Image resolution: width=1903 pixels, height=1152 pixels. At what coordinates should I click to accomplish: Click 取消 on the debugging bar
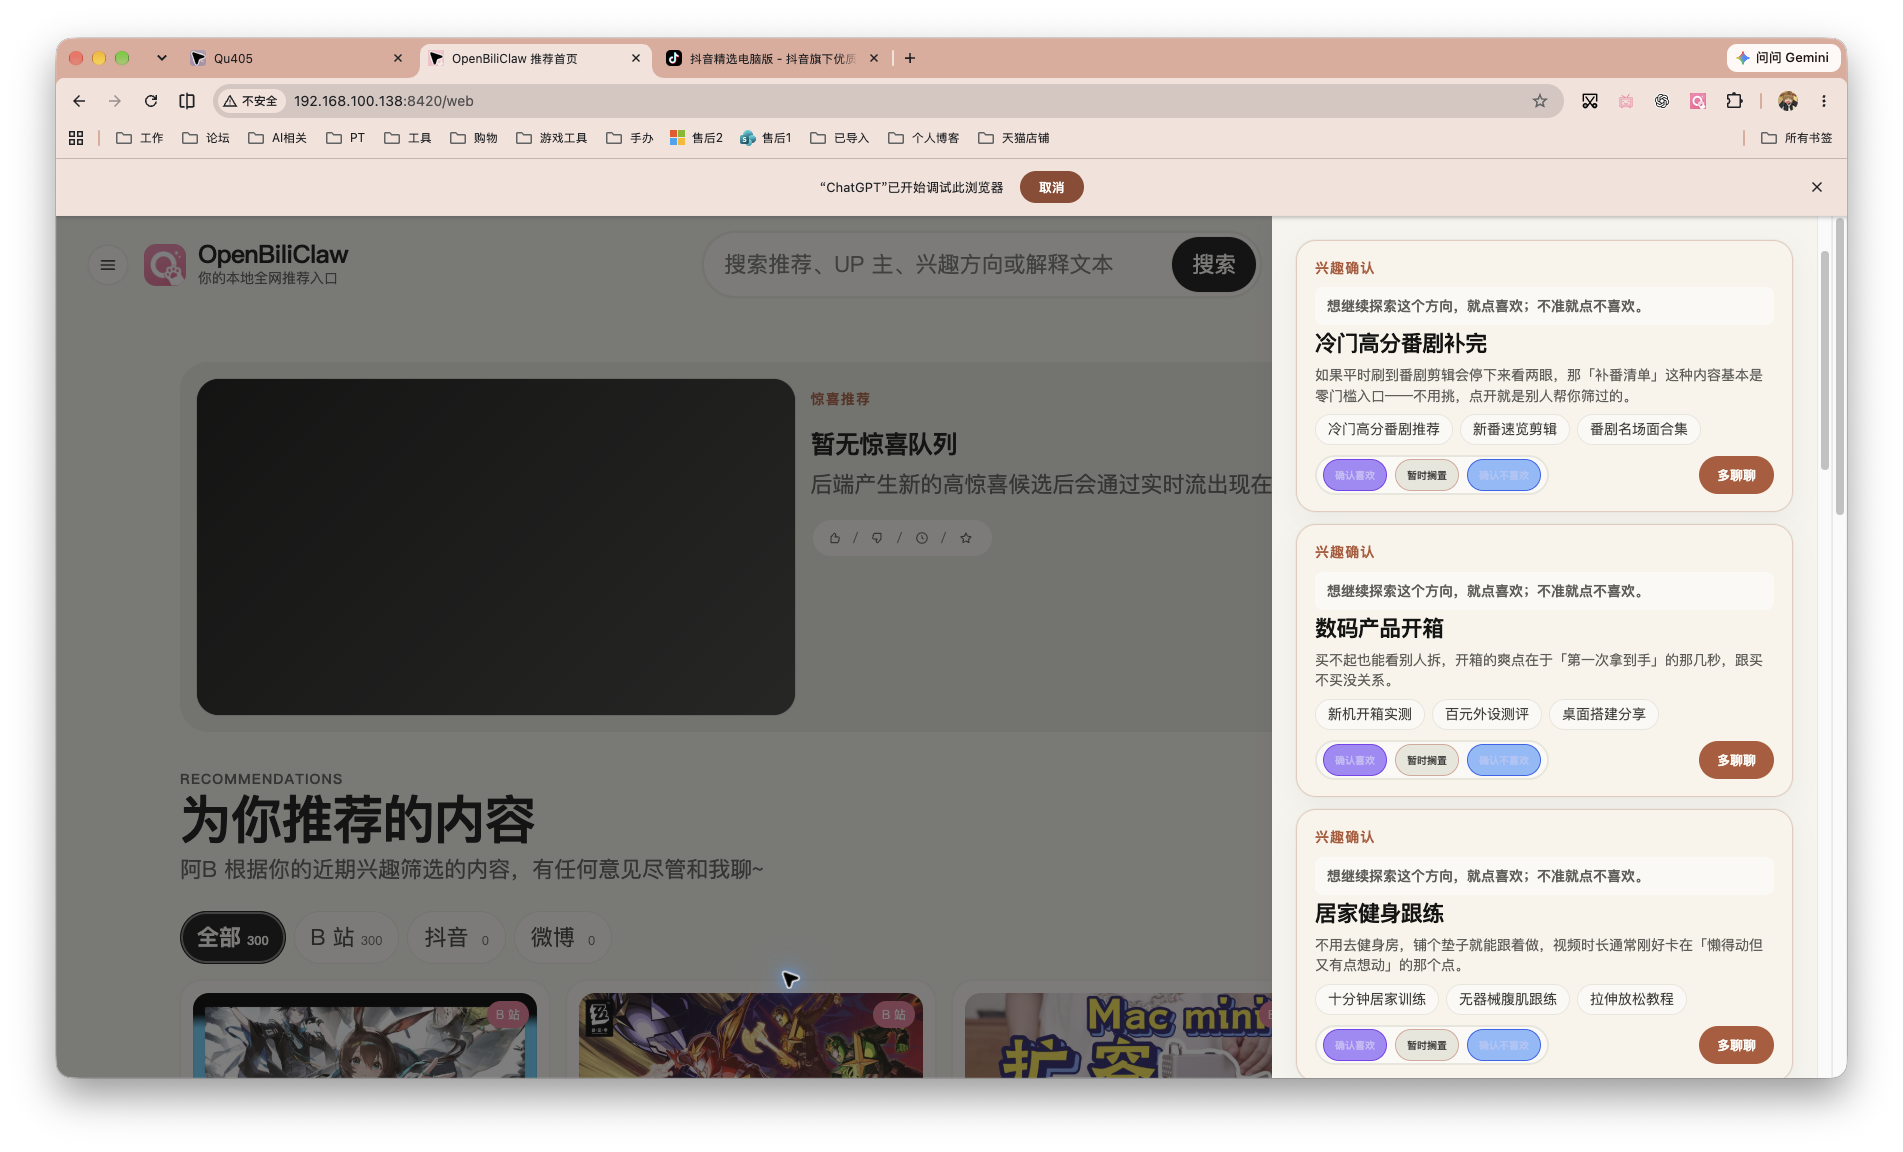pos(1051,187)
